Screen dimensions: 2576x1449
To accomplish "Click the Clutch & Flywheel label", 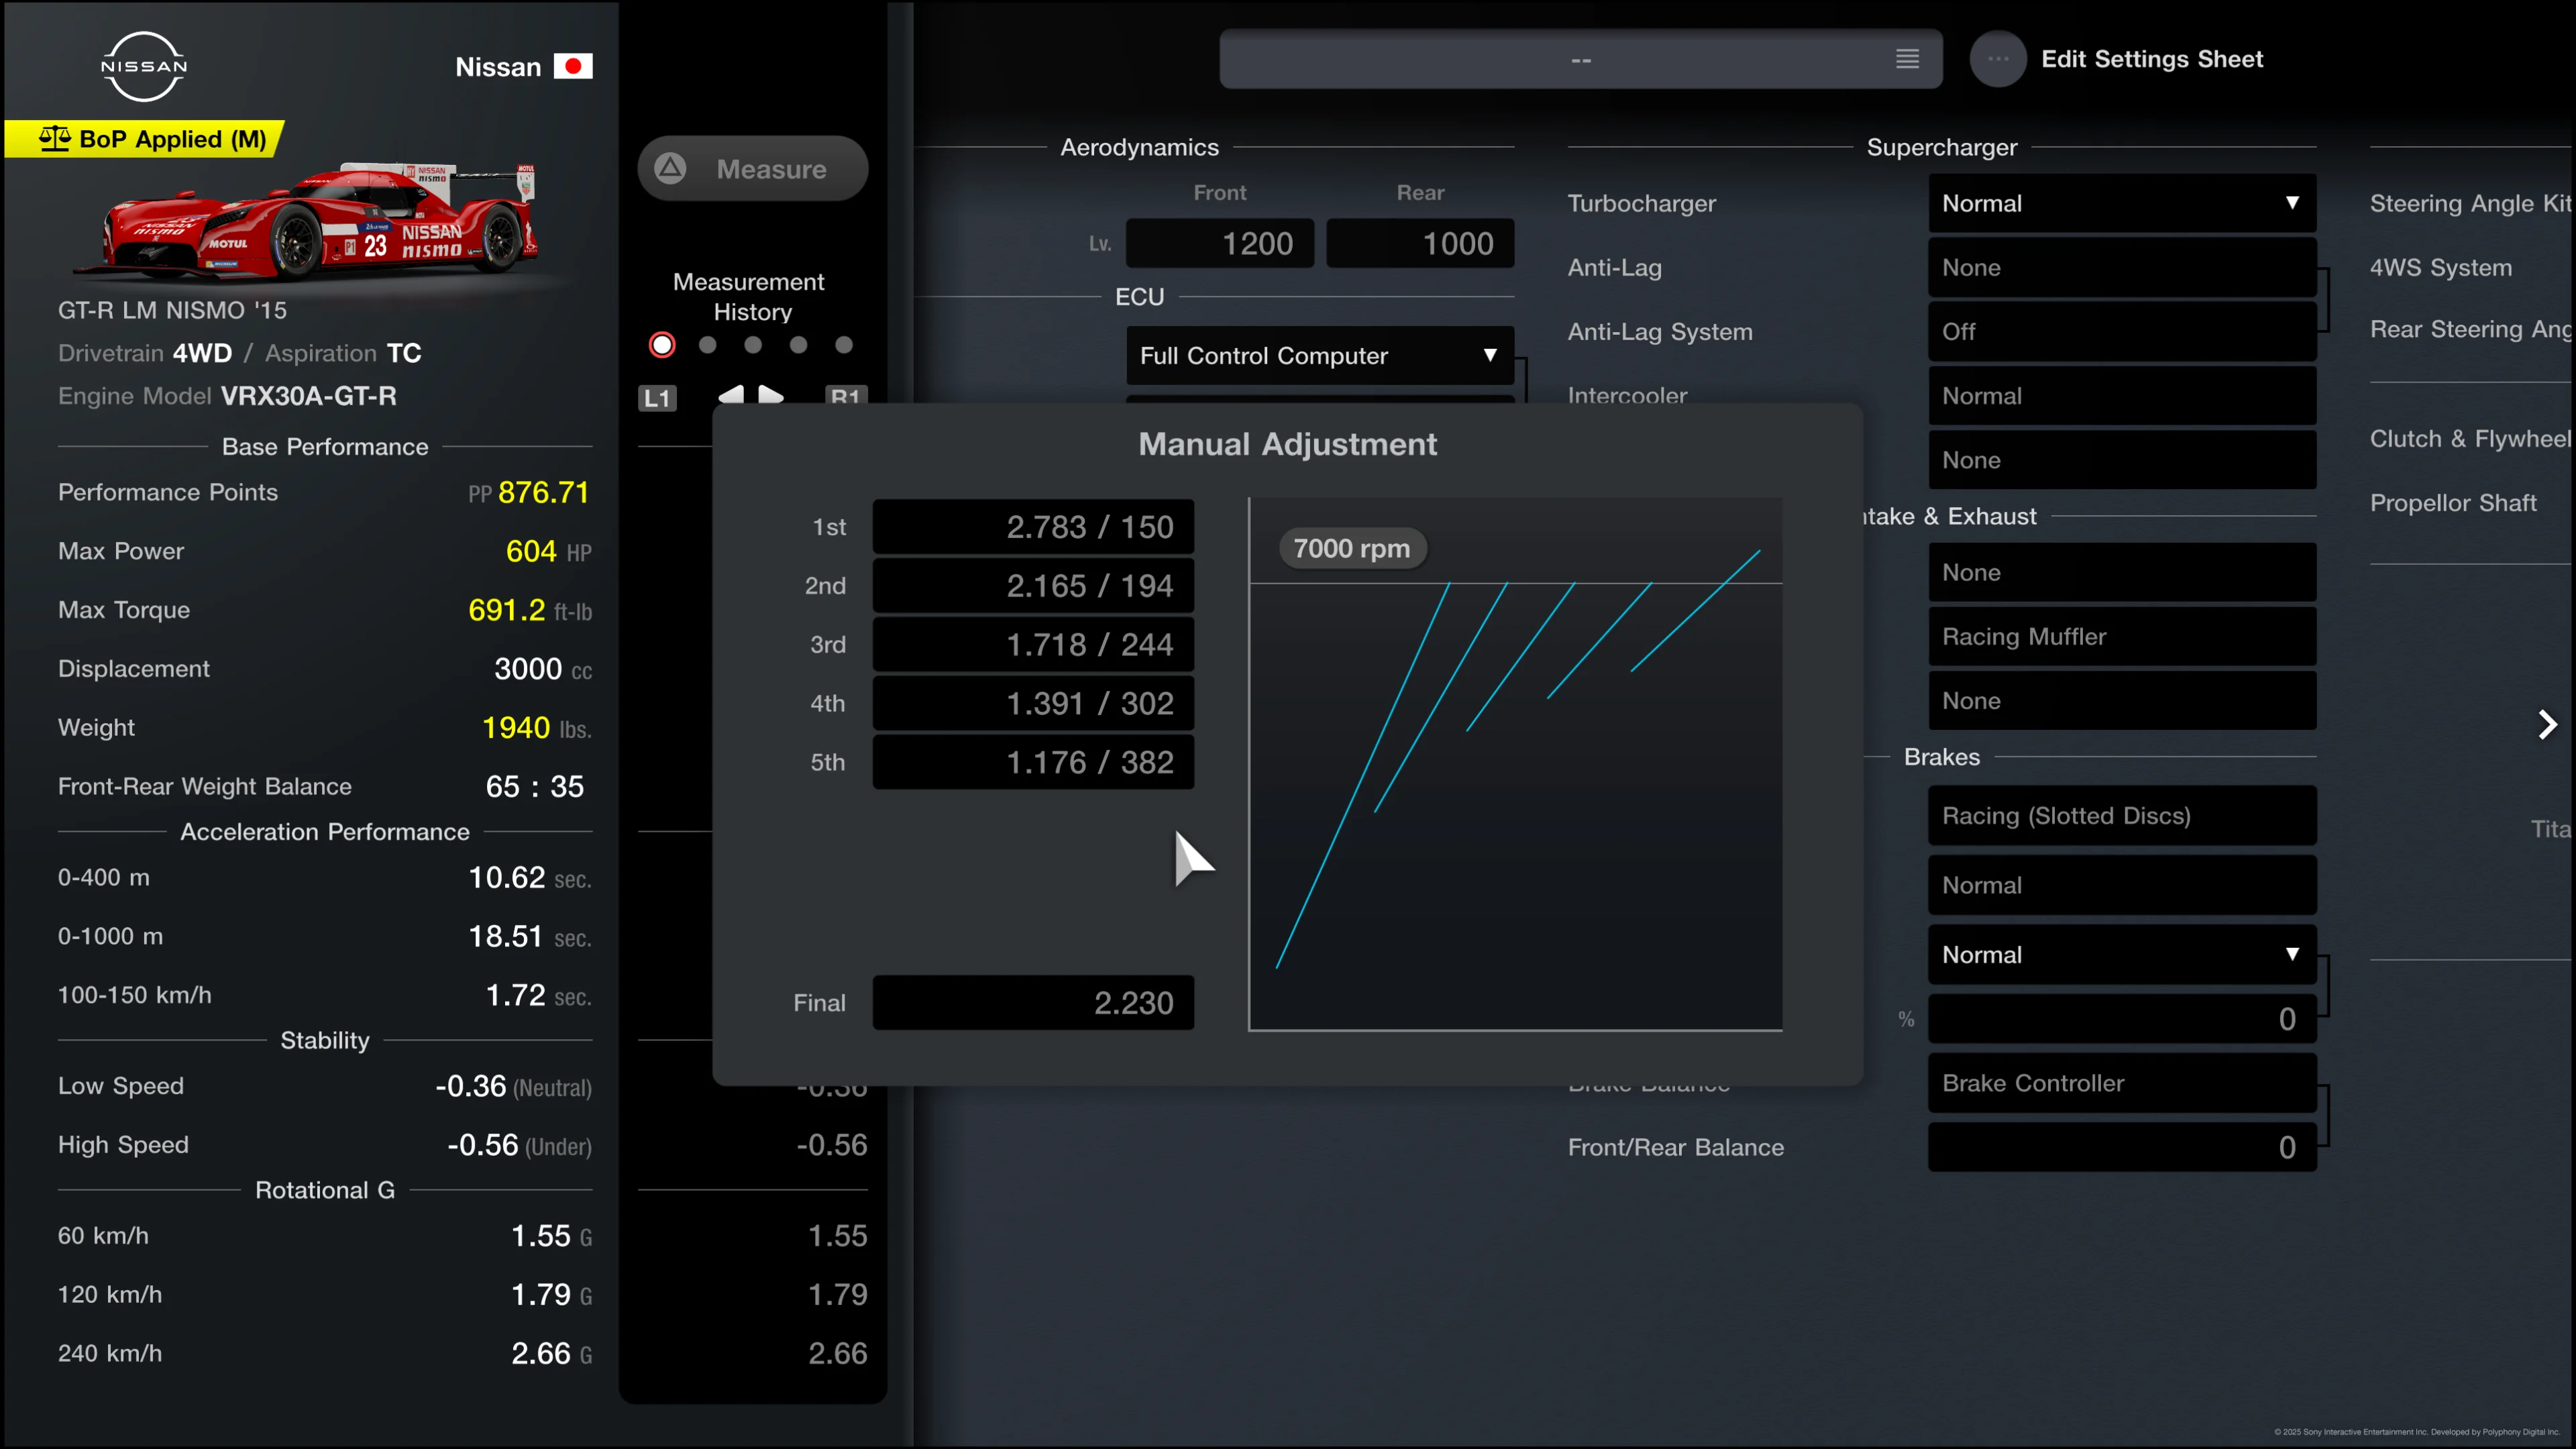I will (x=2470, y=439).
